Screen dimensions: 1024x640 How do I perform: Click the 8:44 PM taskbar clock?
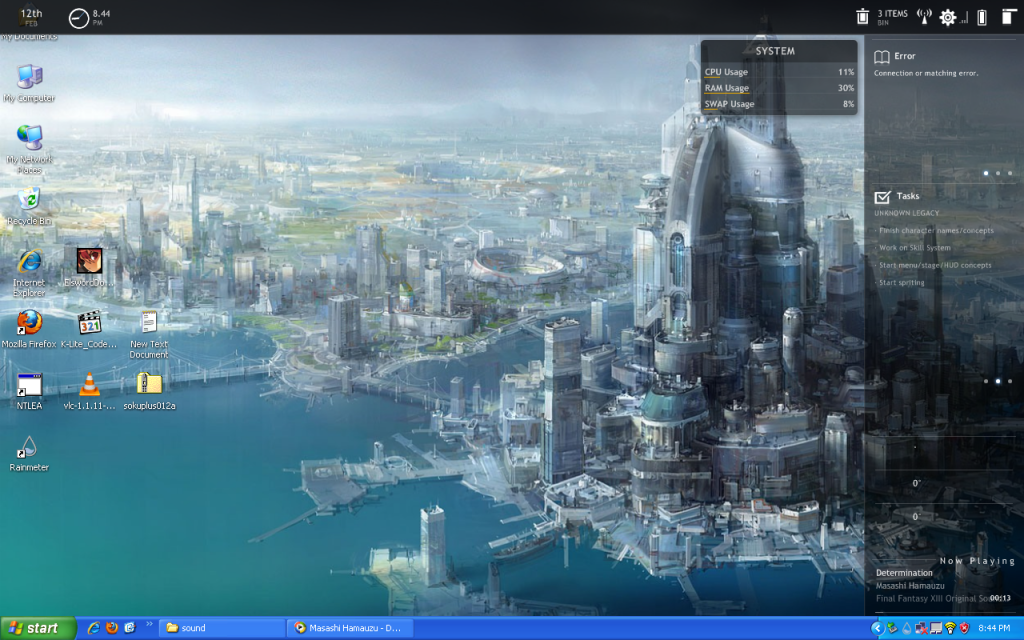[x=994, y=628]
